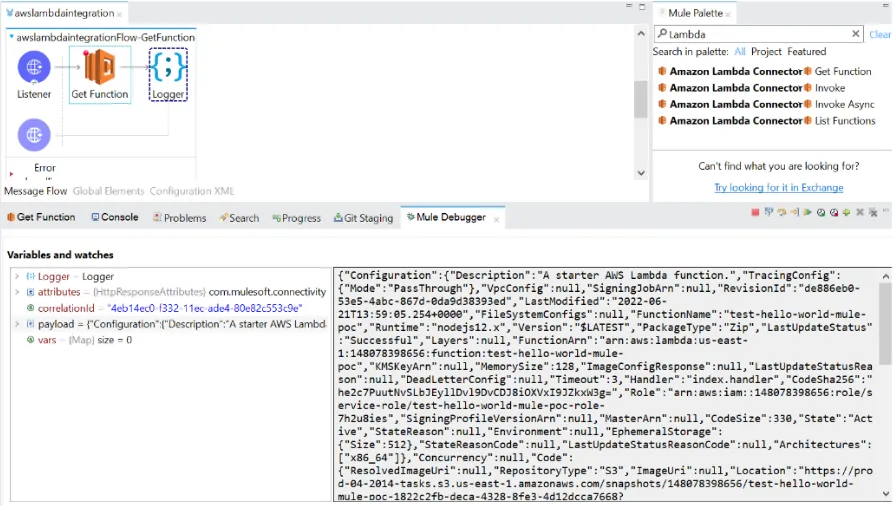The image size is (893, 506).
Task: Pick Amazon Lambda Connector Invoke operation
Action: [752, 88]
